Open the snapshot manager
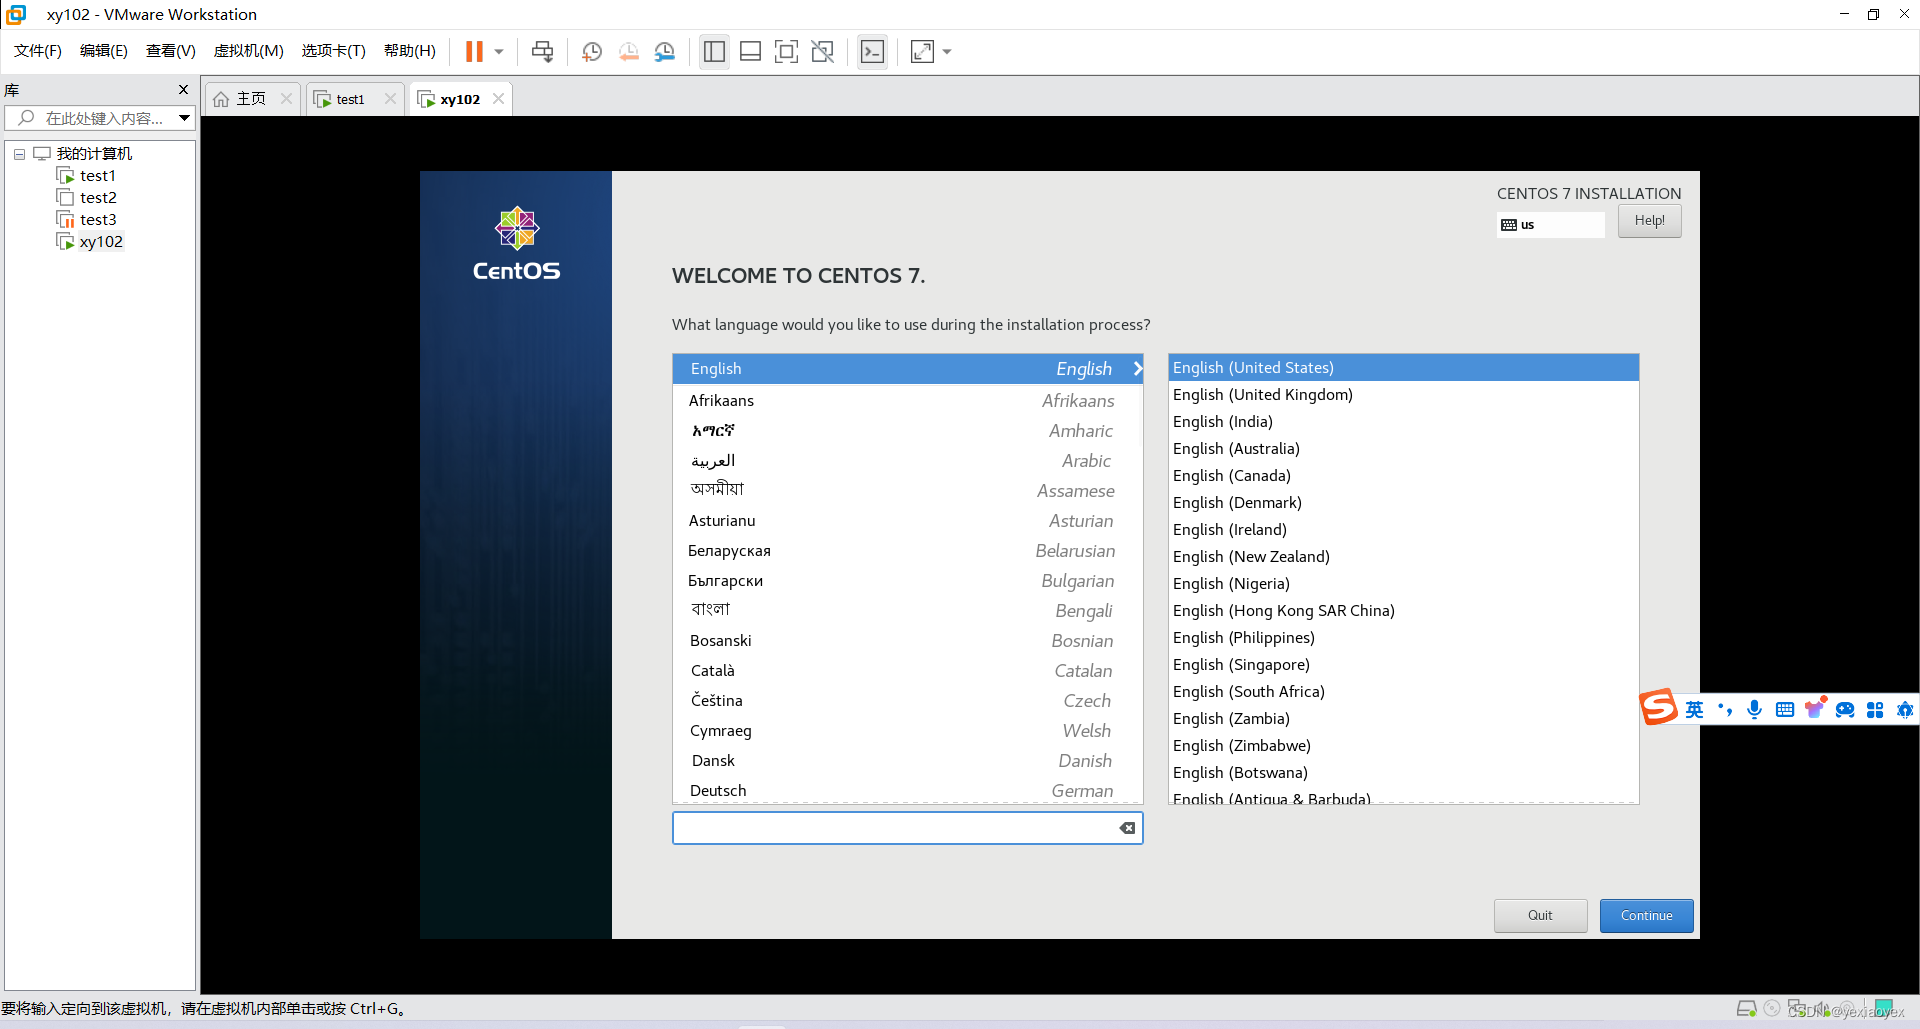Screen dimensions: 1920x1029 (x=665, y=51)
